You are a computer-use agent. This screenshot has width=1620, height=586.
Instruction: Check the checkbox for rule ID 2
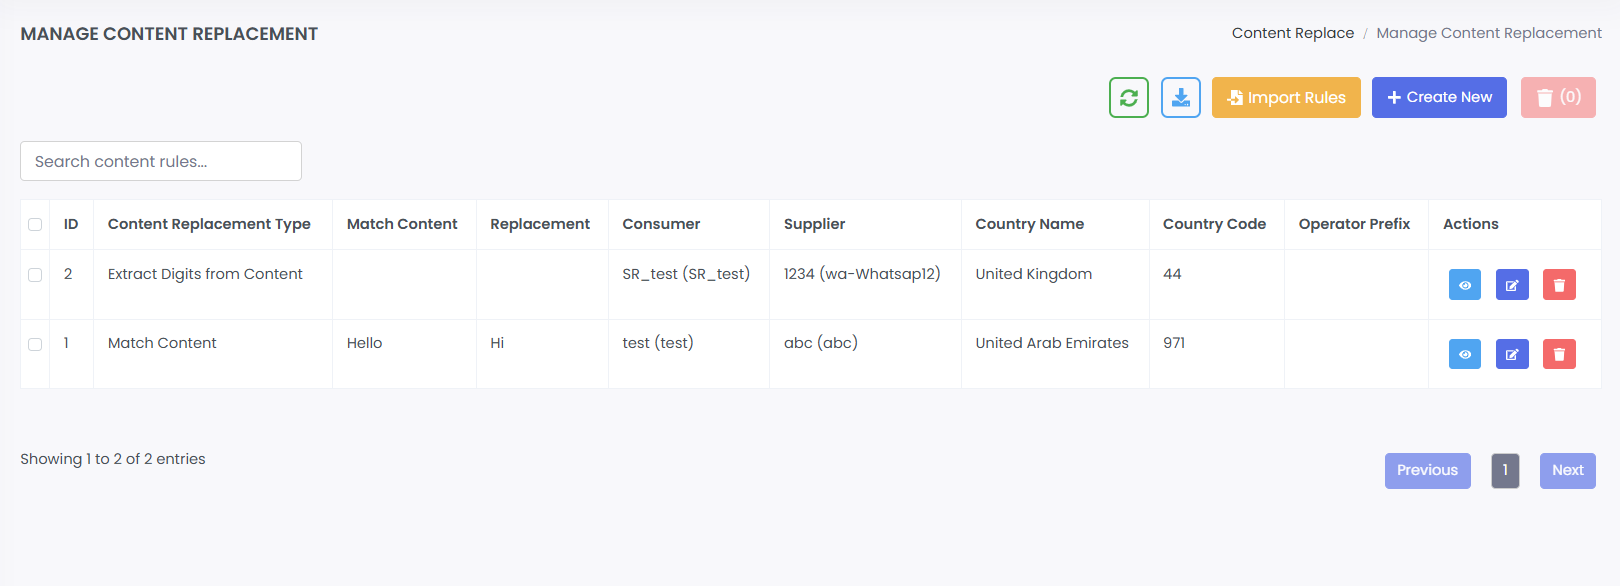tap(35, 275)
